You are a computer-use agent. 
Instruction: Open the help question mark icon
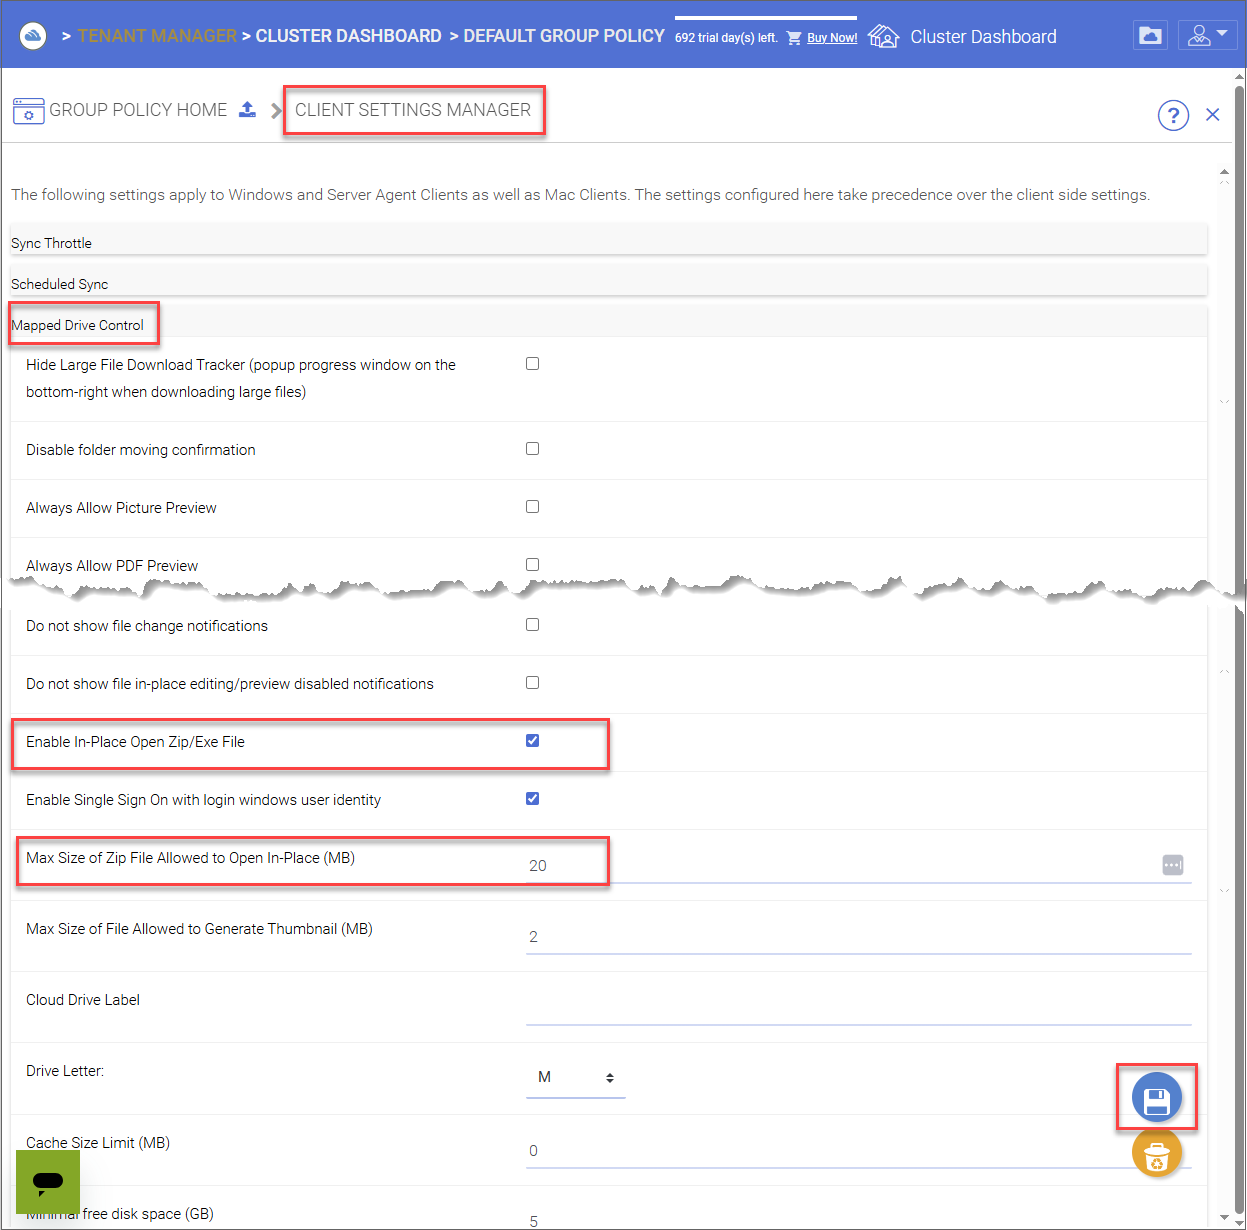[x=1173, y=115]
